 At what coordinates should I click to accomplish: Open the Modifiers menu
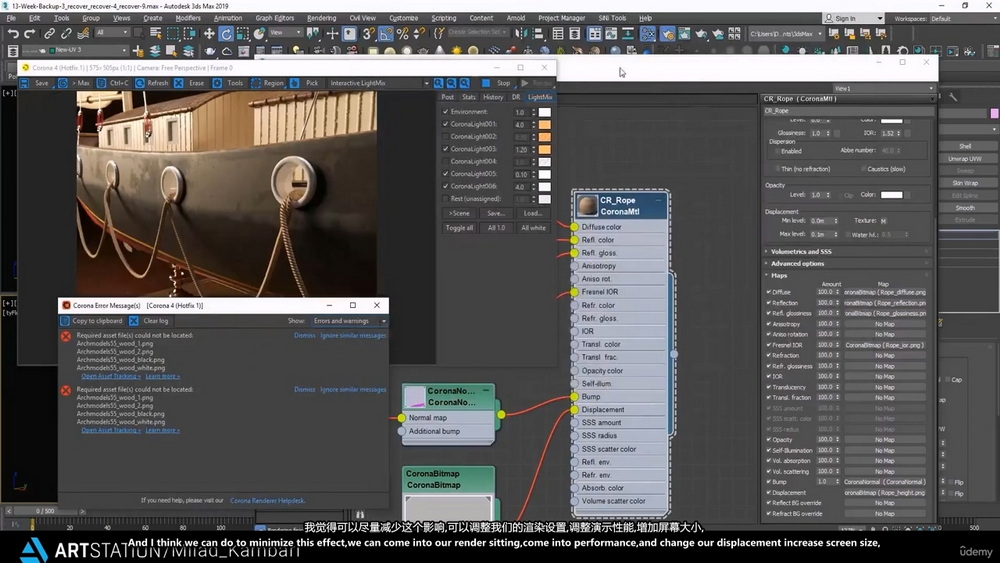pyautogui.click(x=188, y=18)
